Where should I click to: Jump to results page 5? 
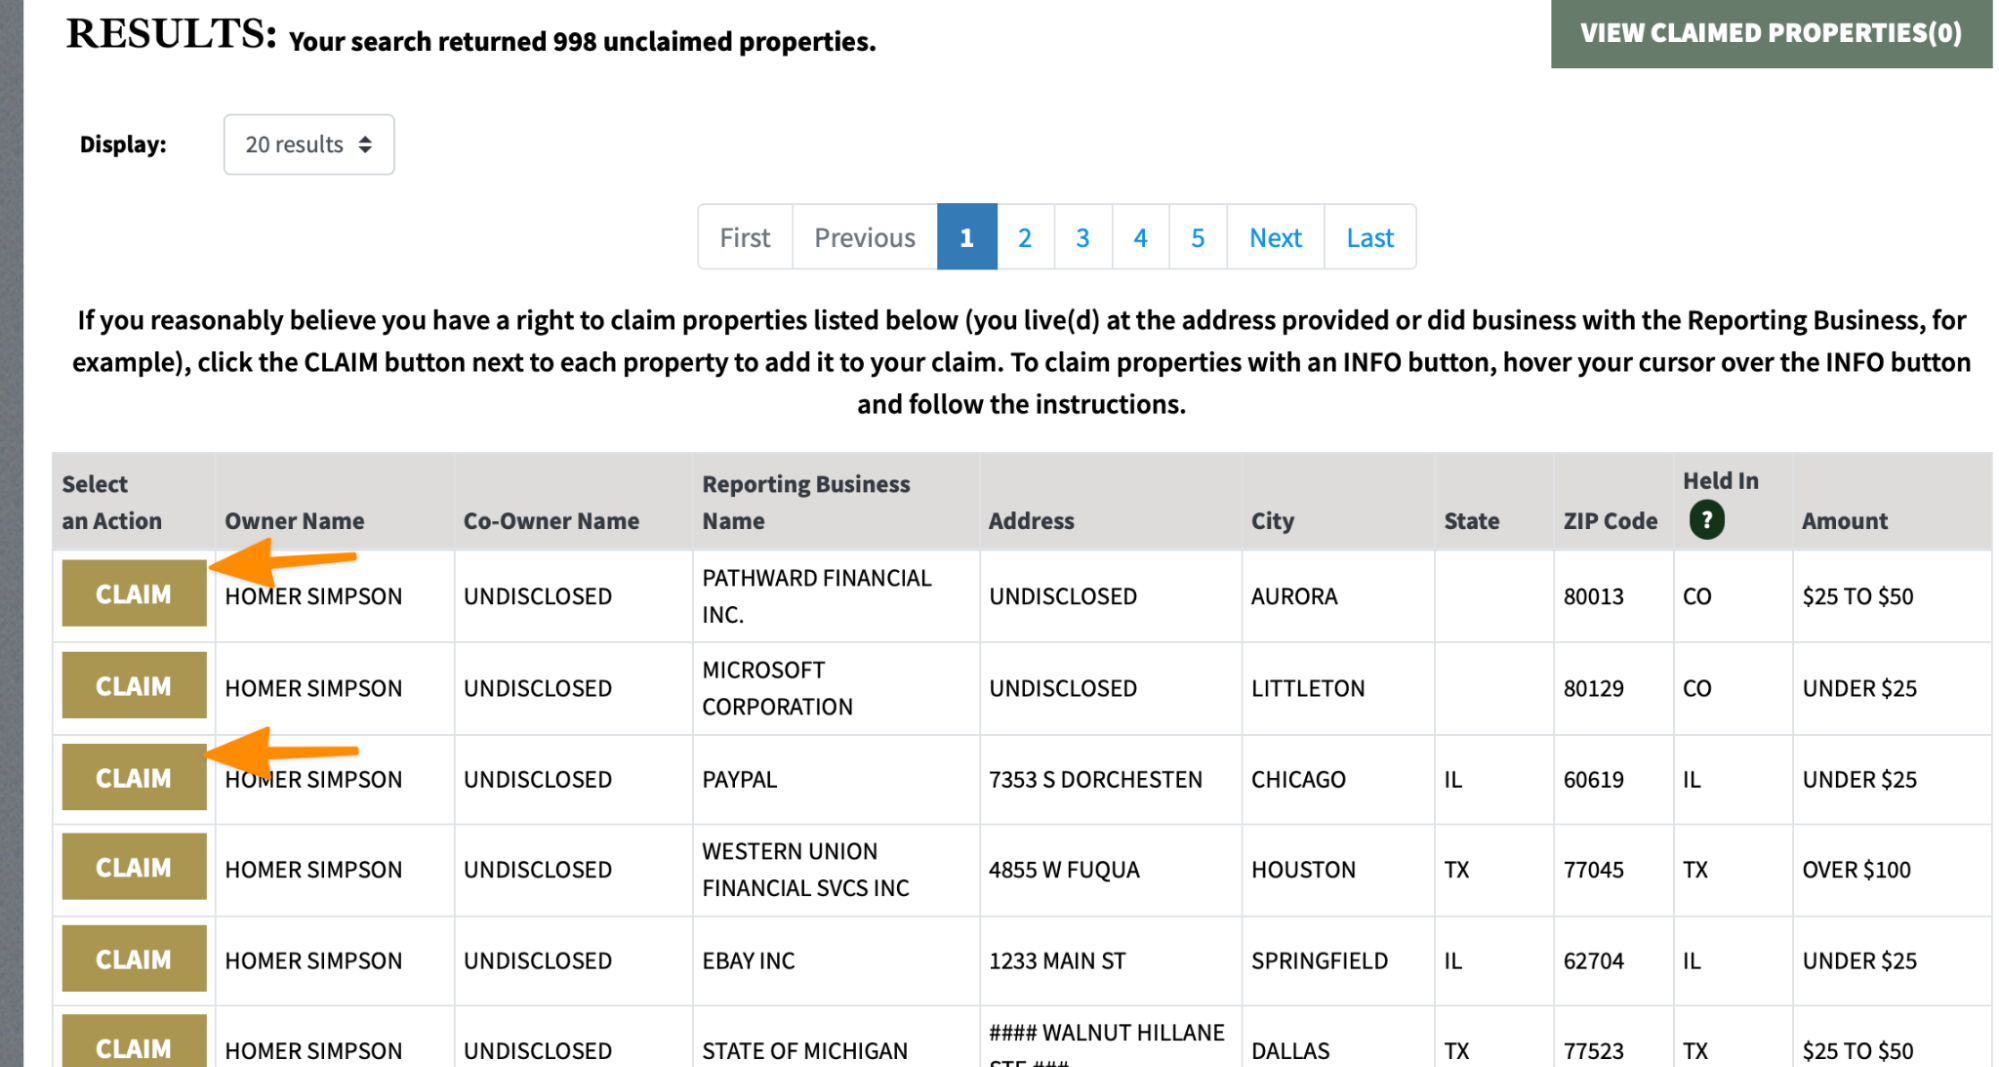click(1198, 237)
